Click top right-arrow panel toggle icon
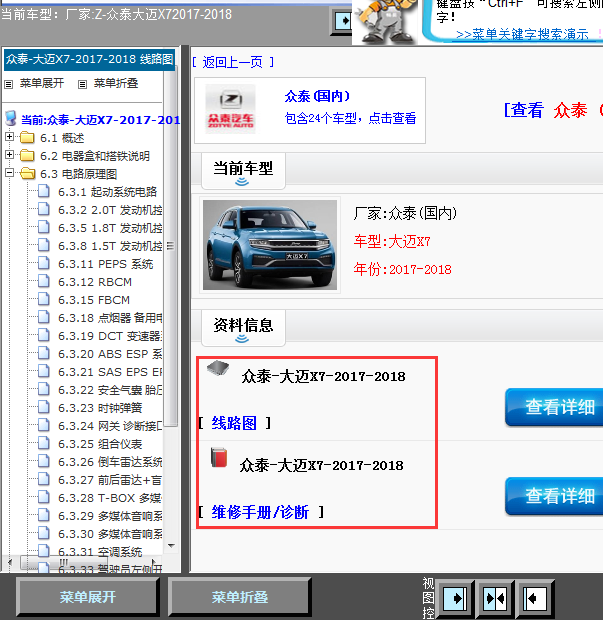This screenshot has height=620, width=603. (342, 21)
